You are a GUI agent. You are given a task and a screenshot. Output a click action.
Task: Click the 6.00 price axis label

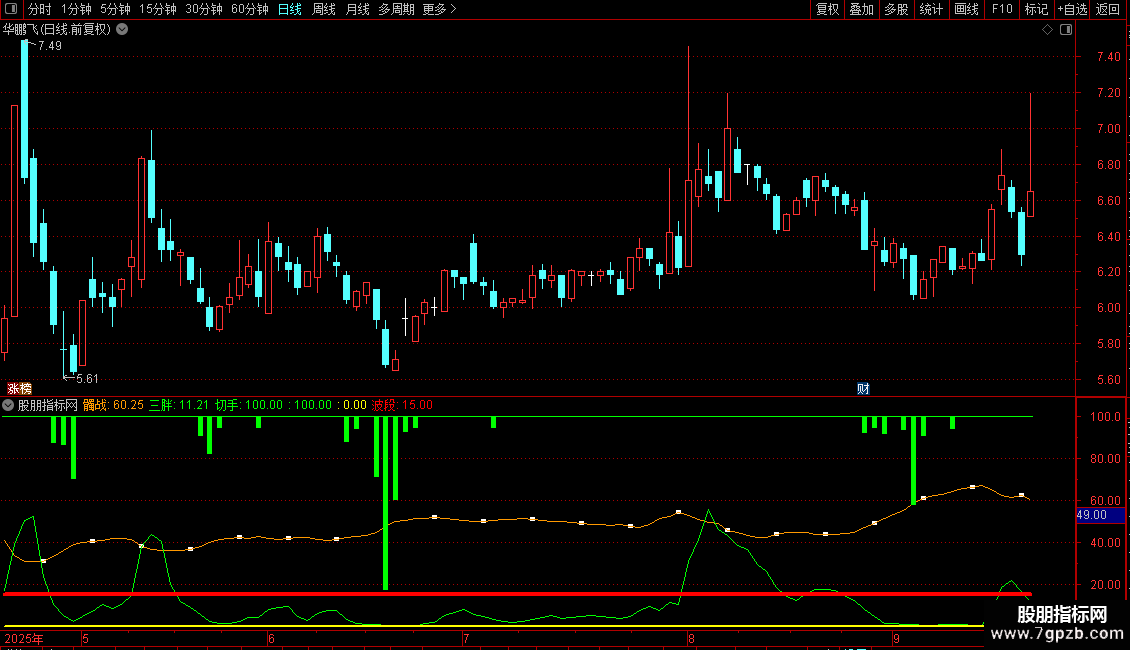(1108, 308)
